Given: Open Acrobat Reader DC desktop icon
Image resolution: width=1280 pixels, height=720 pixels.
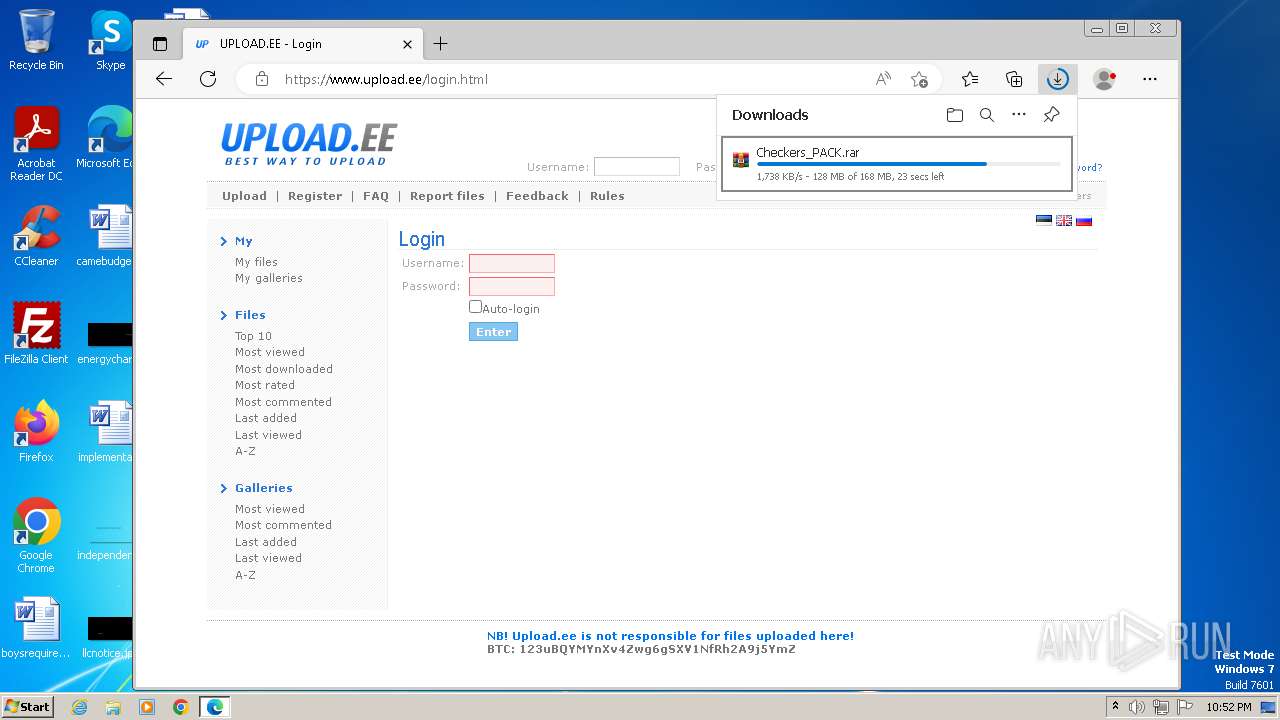Looking at the screenshot, I should 36,144.
